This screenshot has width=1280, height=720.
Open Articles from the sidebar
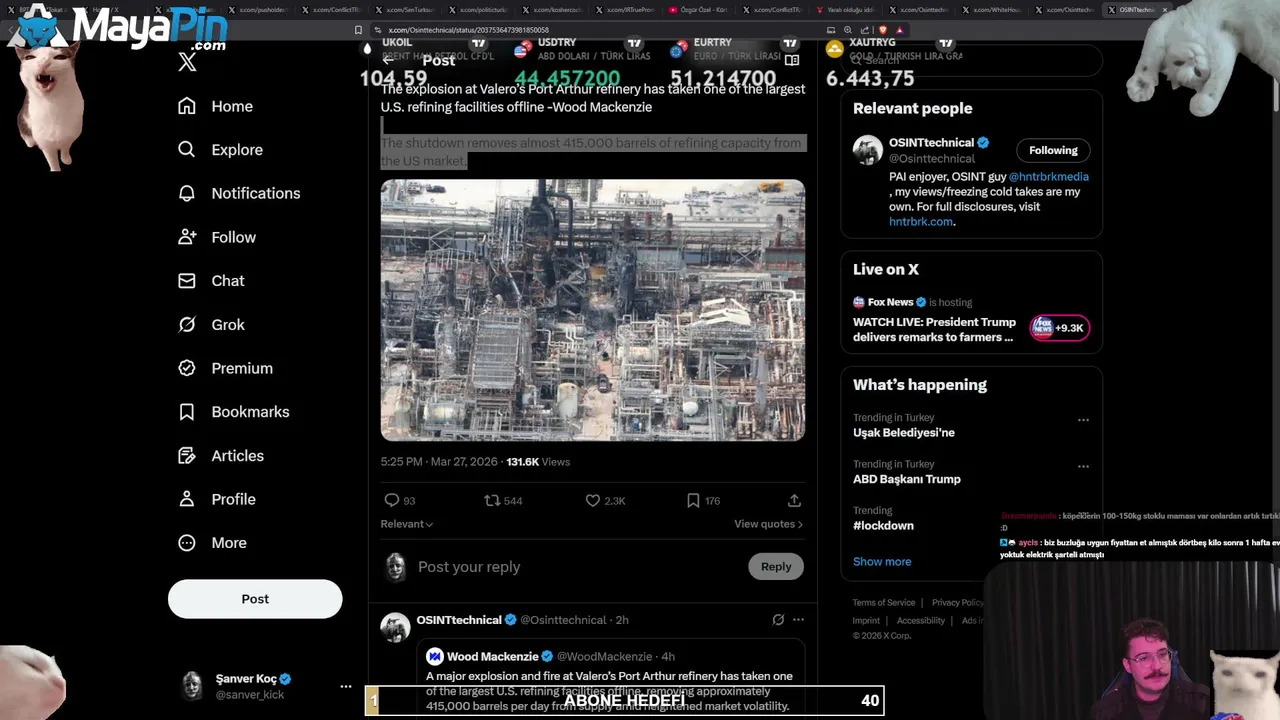click(220, 455)
